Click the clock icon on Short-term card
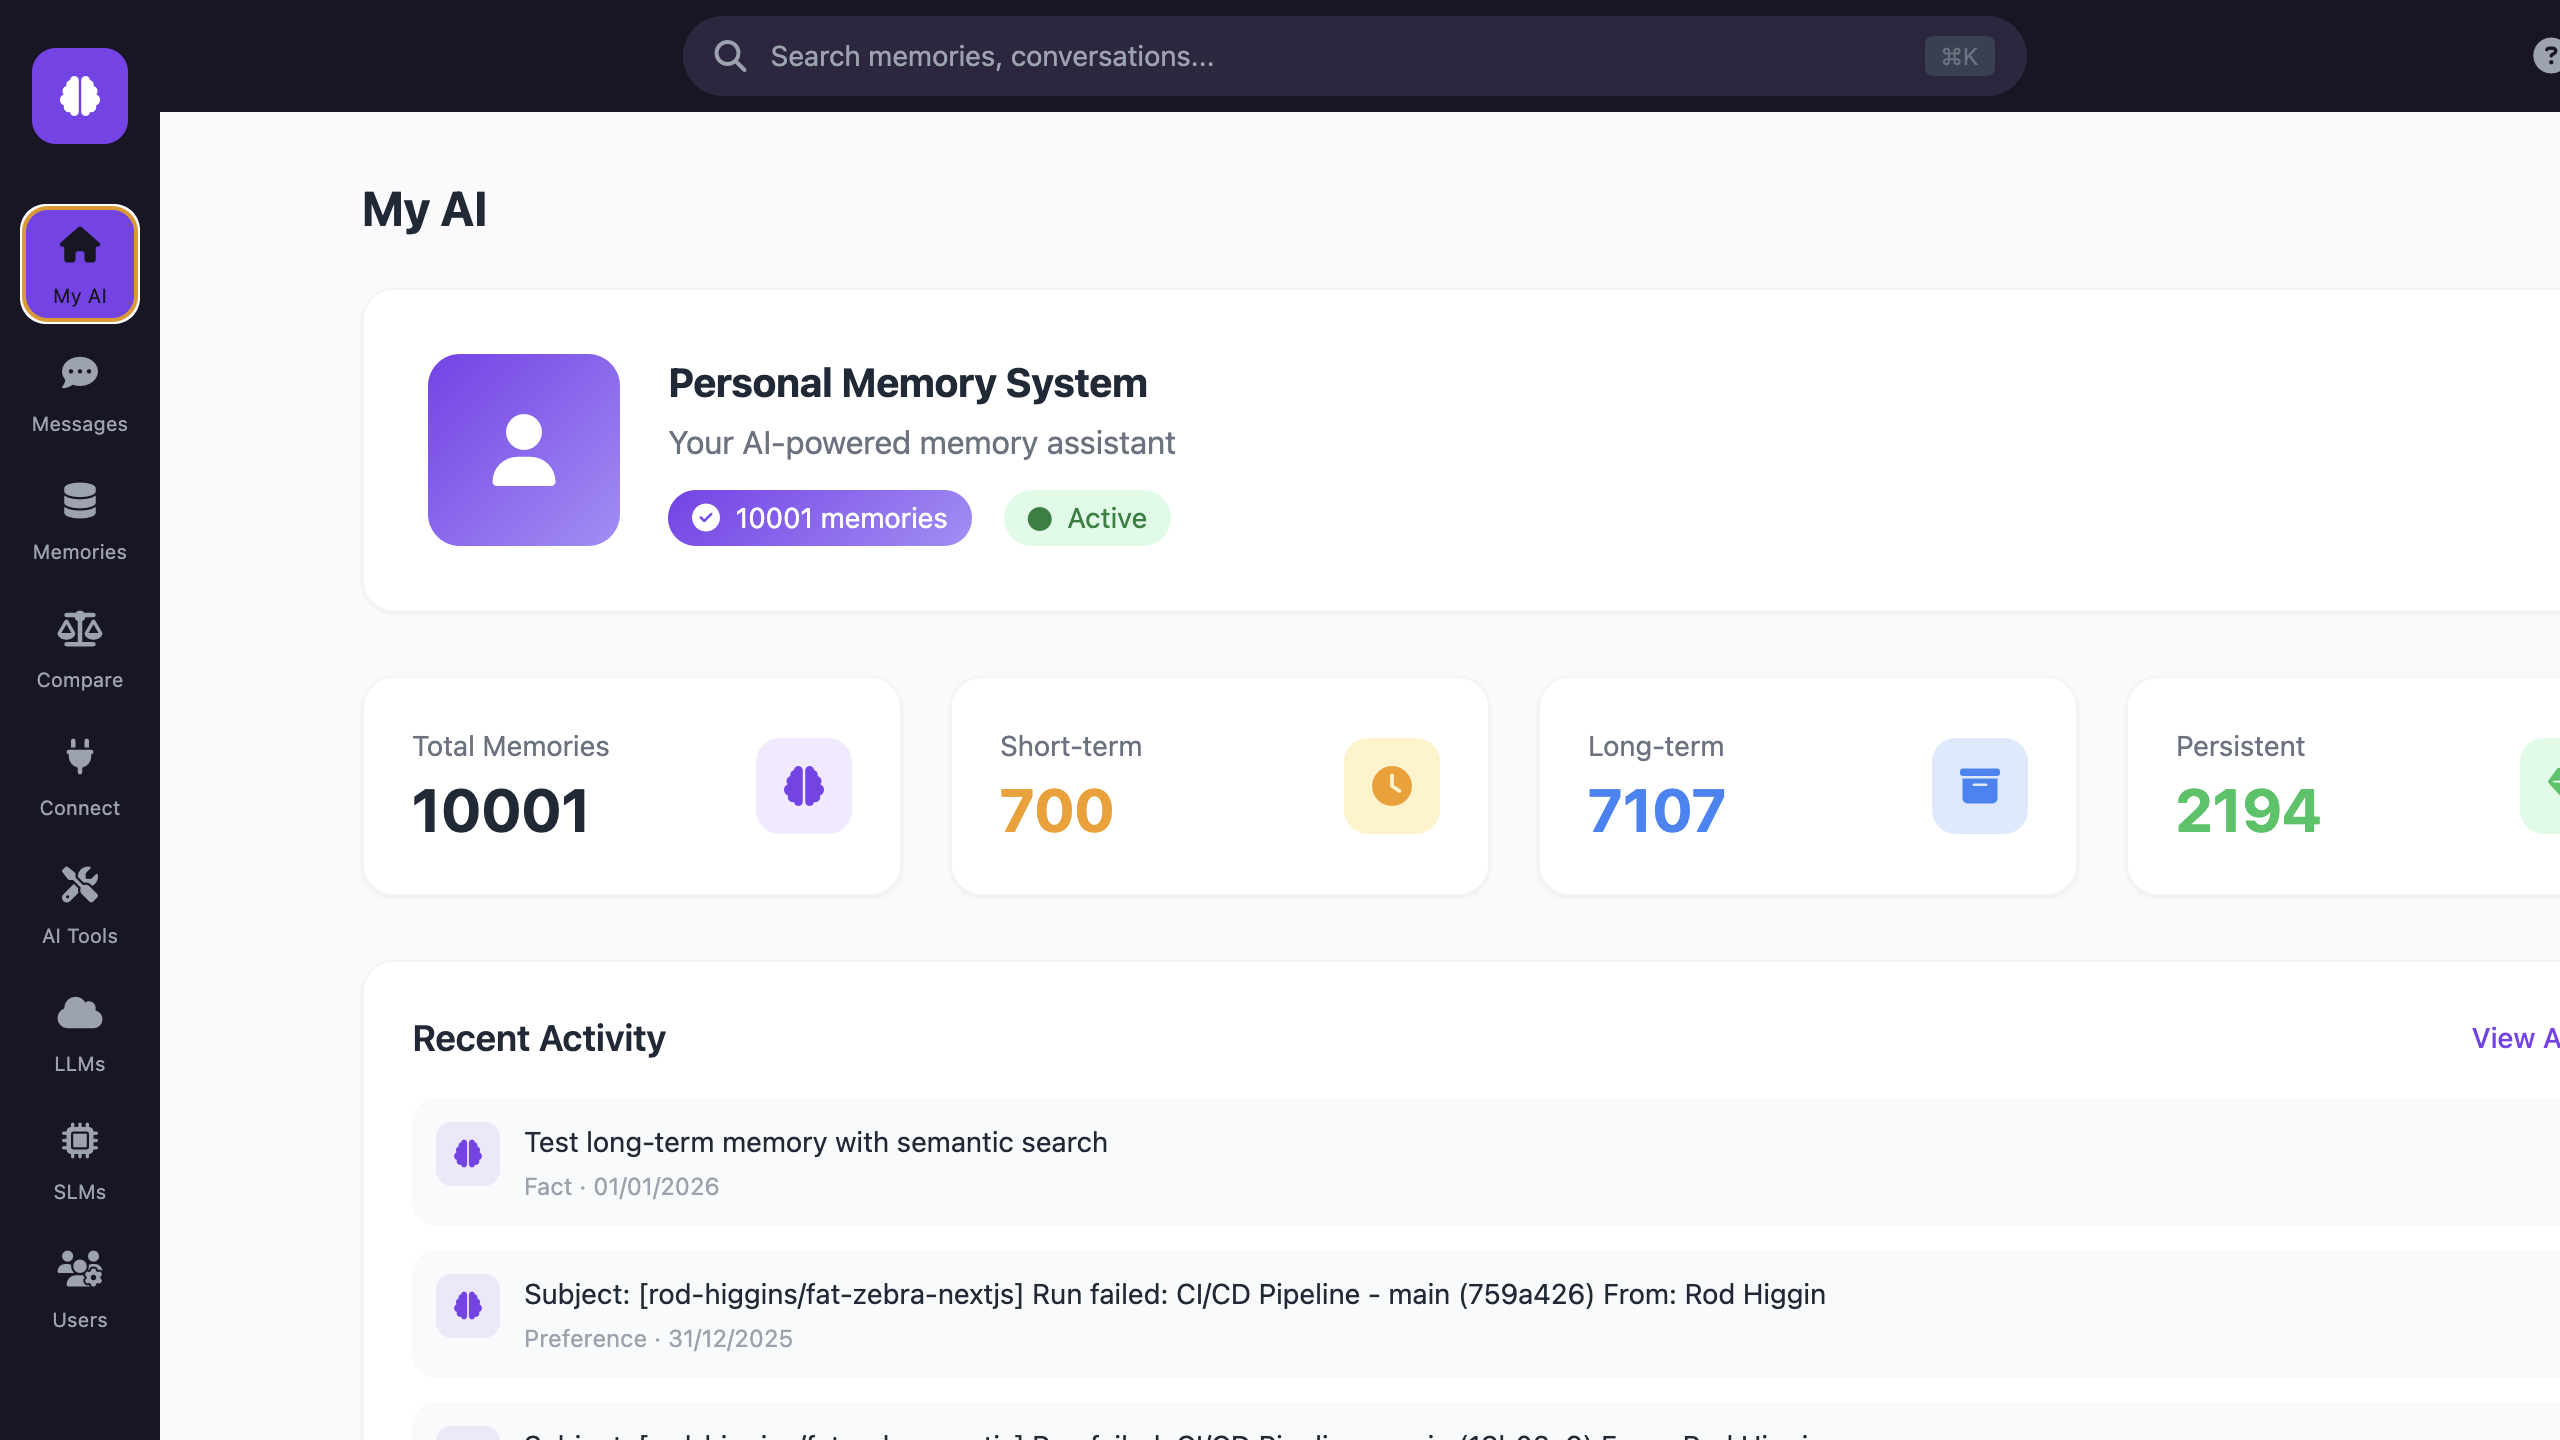Screen dimensions: 2560x1440 (1391, 786)
